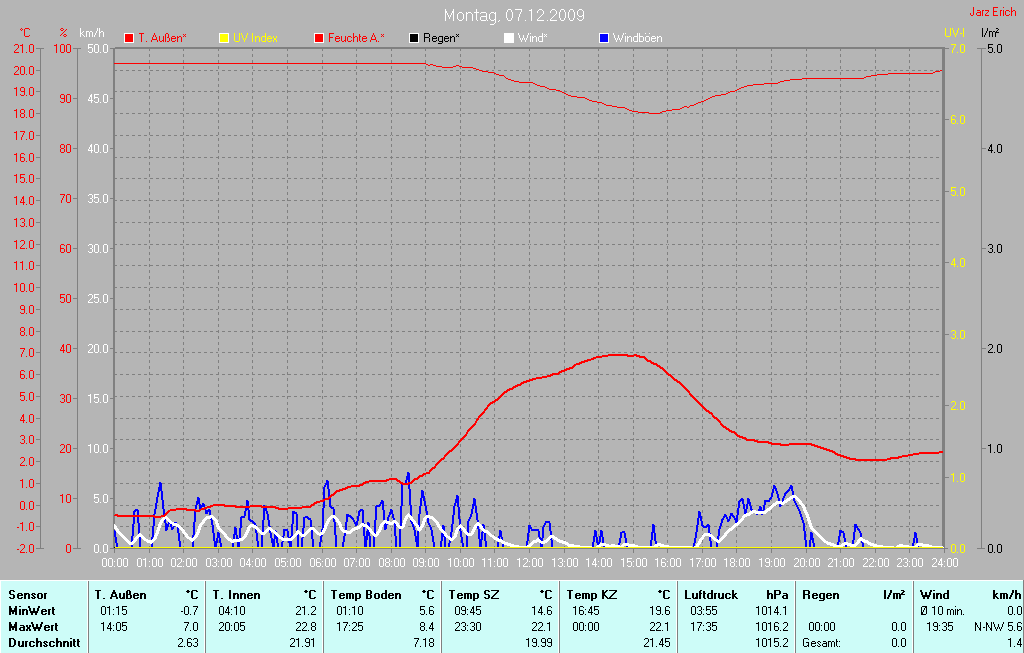Click the T. Innen column header
The height and width of the screenshot is (653, 1024).
[x=239, y=595]
